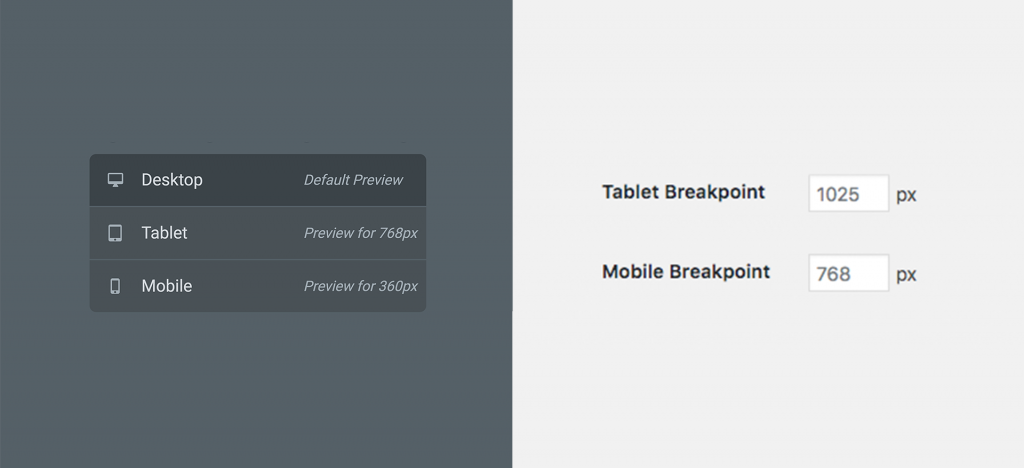
Task: Click the px unit beside Tablet Breakpoint
Action: pos(906,195)
